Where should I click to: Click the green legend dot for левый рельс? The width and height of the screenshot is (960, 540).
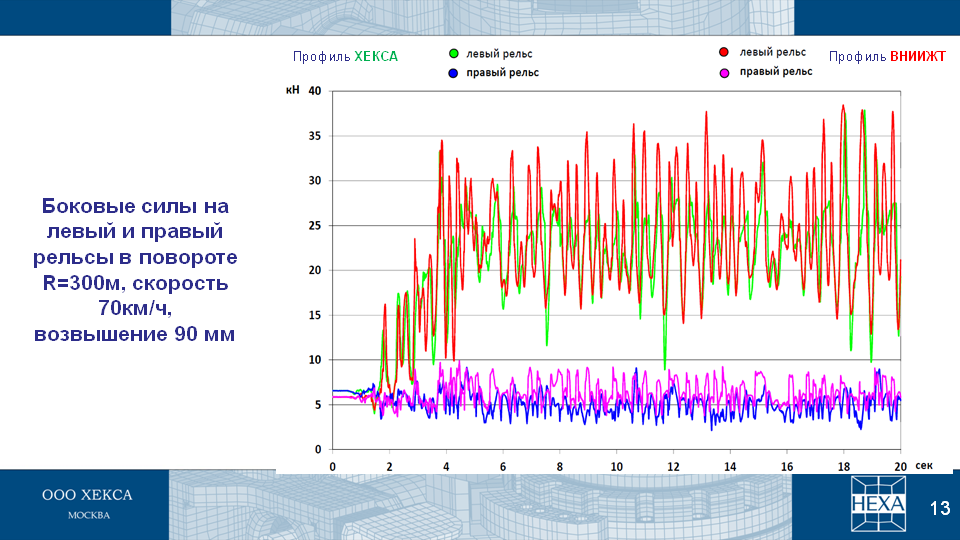click(x=454, y=54)
